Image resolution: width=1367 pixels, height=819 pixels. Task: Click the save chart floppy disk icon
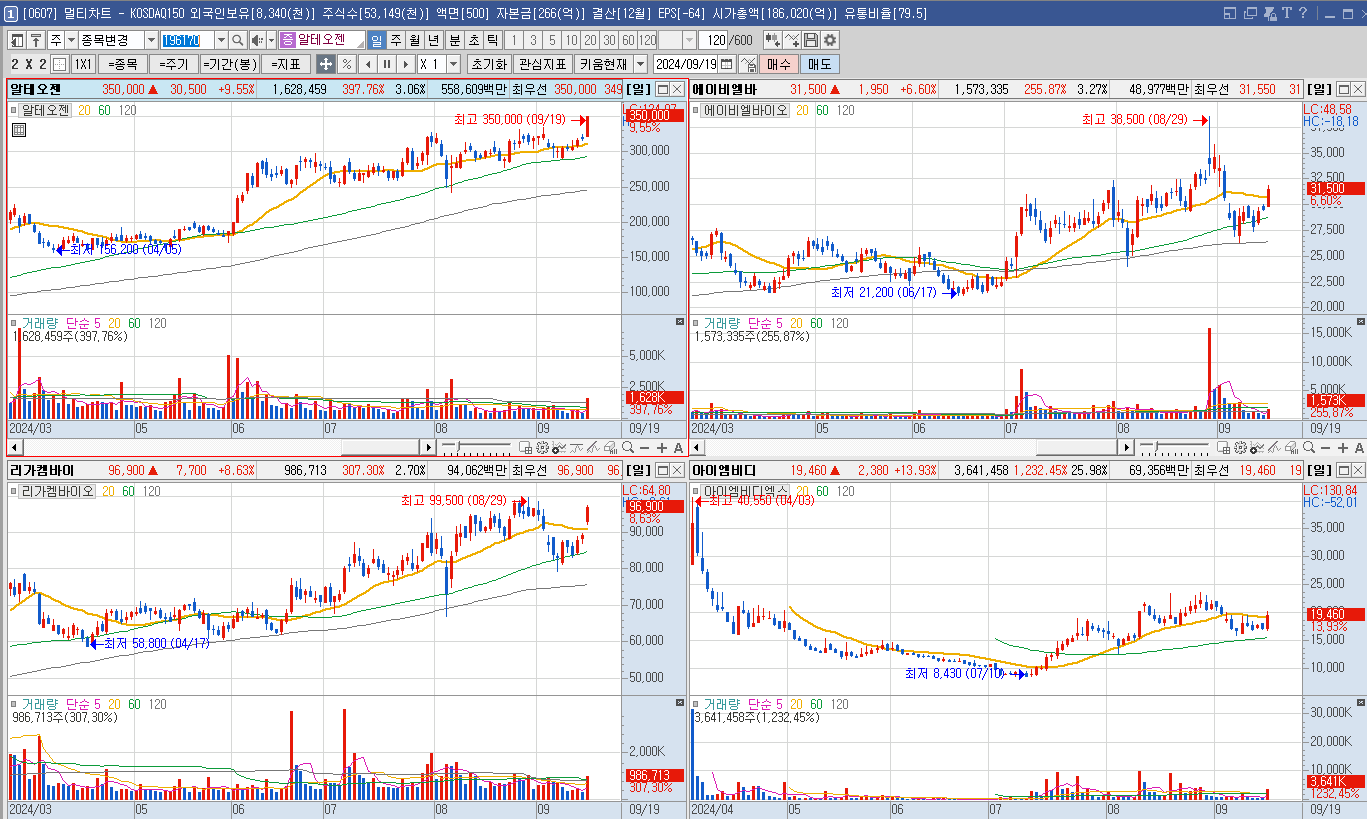811,40
